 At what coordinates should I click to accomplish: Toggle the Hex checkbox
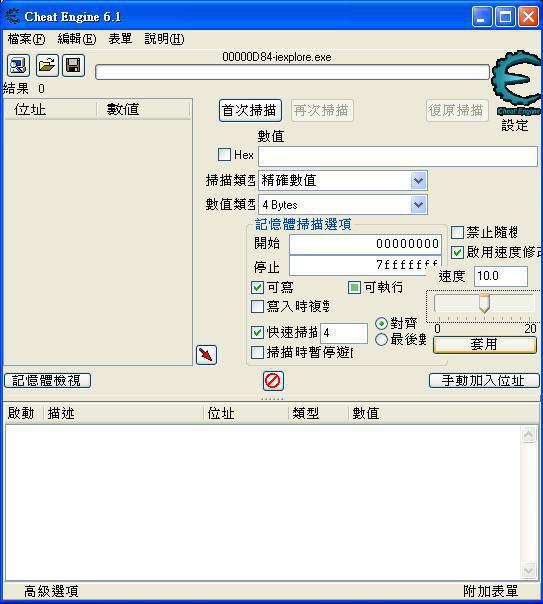point(224,155)
